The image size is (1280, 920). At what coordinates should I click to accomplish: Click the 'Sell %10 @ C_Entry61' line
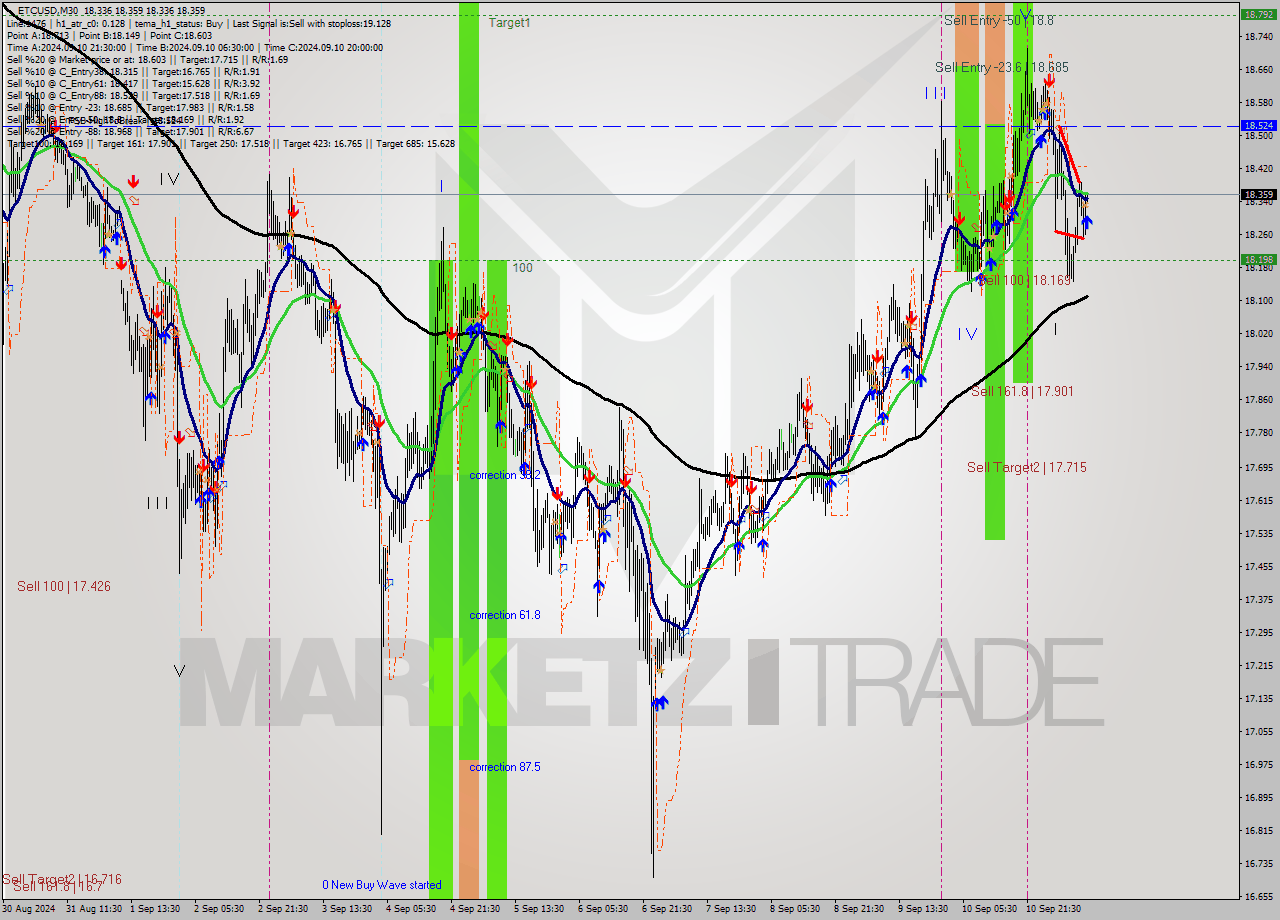(x=133, y=83)
